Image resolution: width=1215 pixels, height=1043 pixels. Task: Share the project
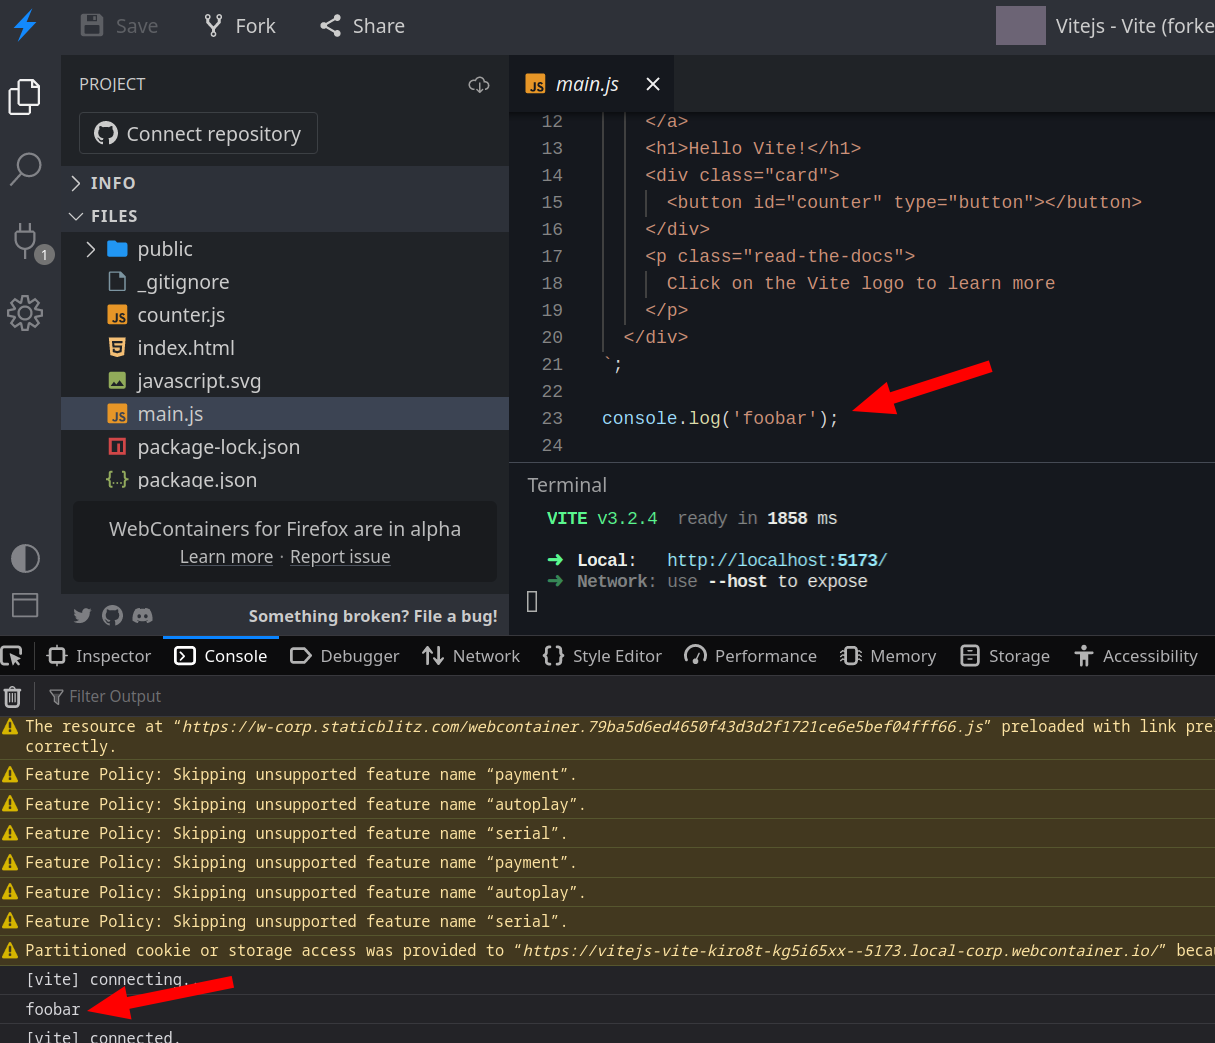point(362,26)
